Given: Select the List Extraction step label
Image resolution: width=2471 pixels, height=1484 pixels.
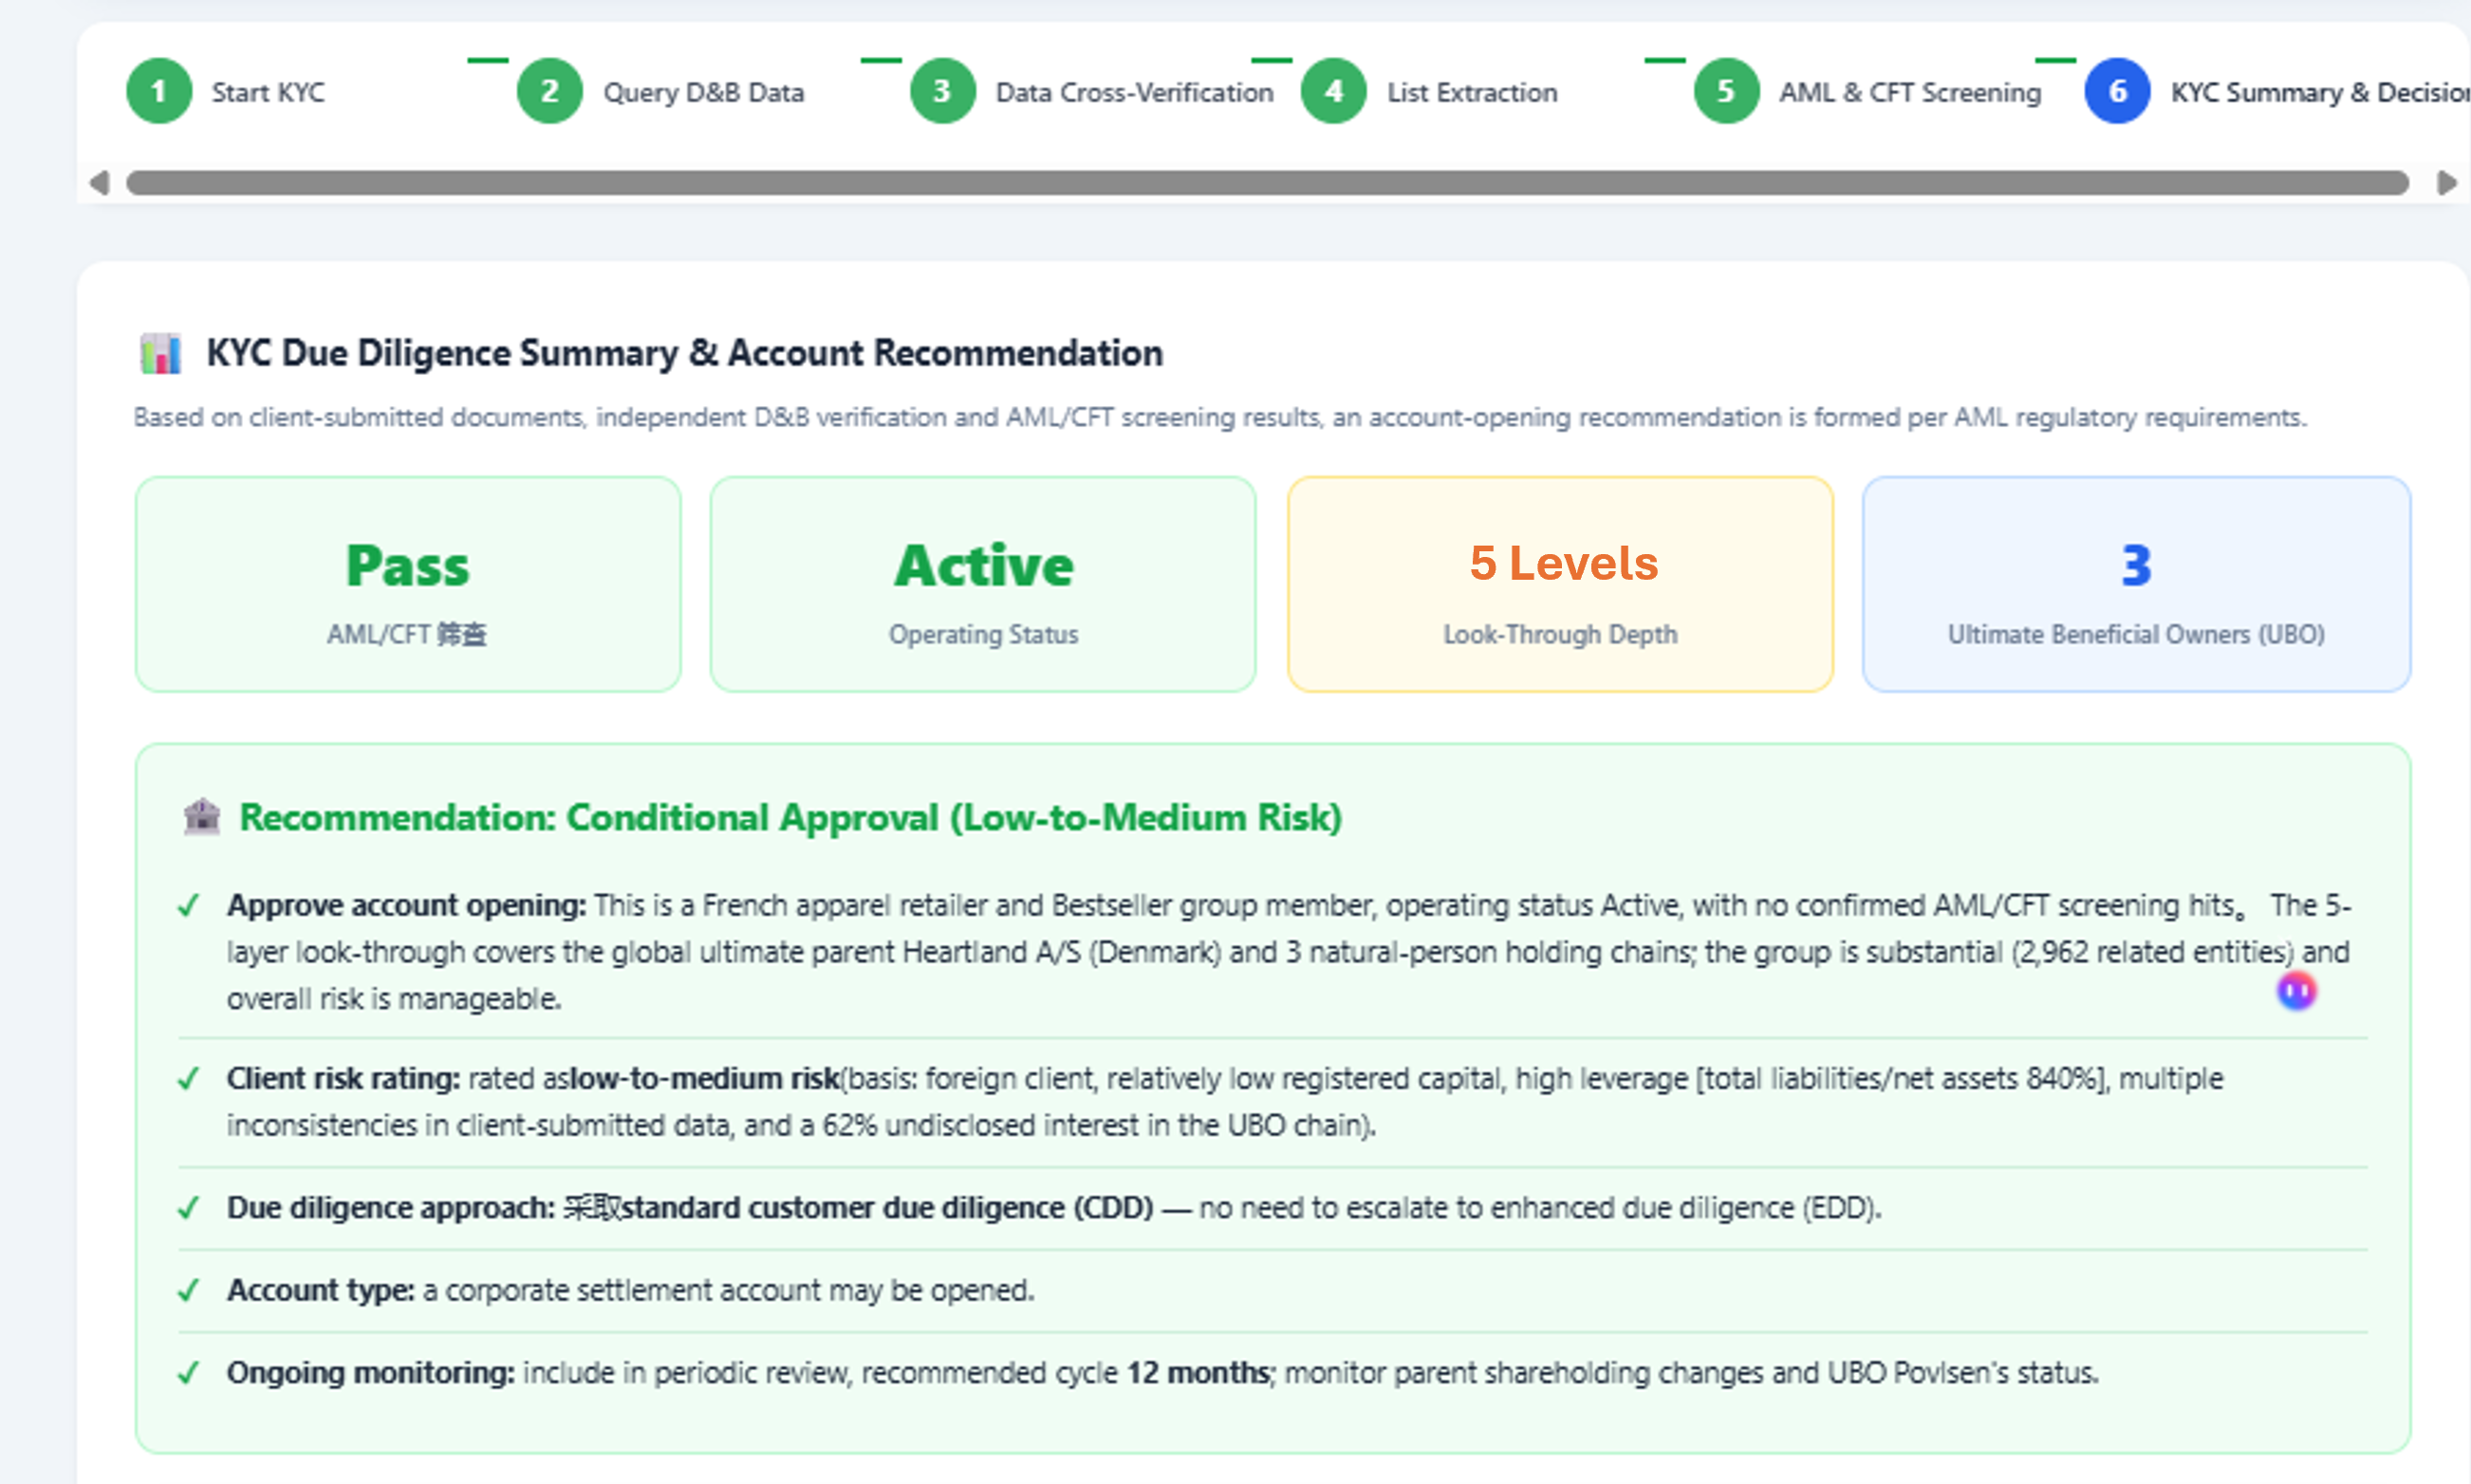Looking at the screenshot, I should point(1472,93).
